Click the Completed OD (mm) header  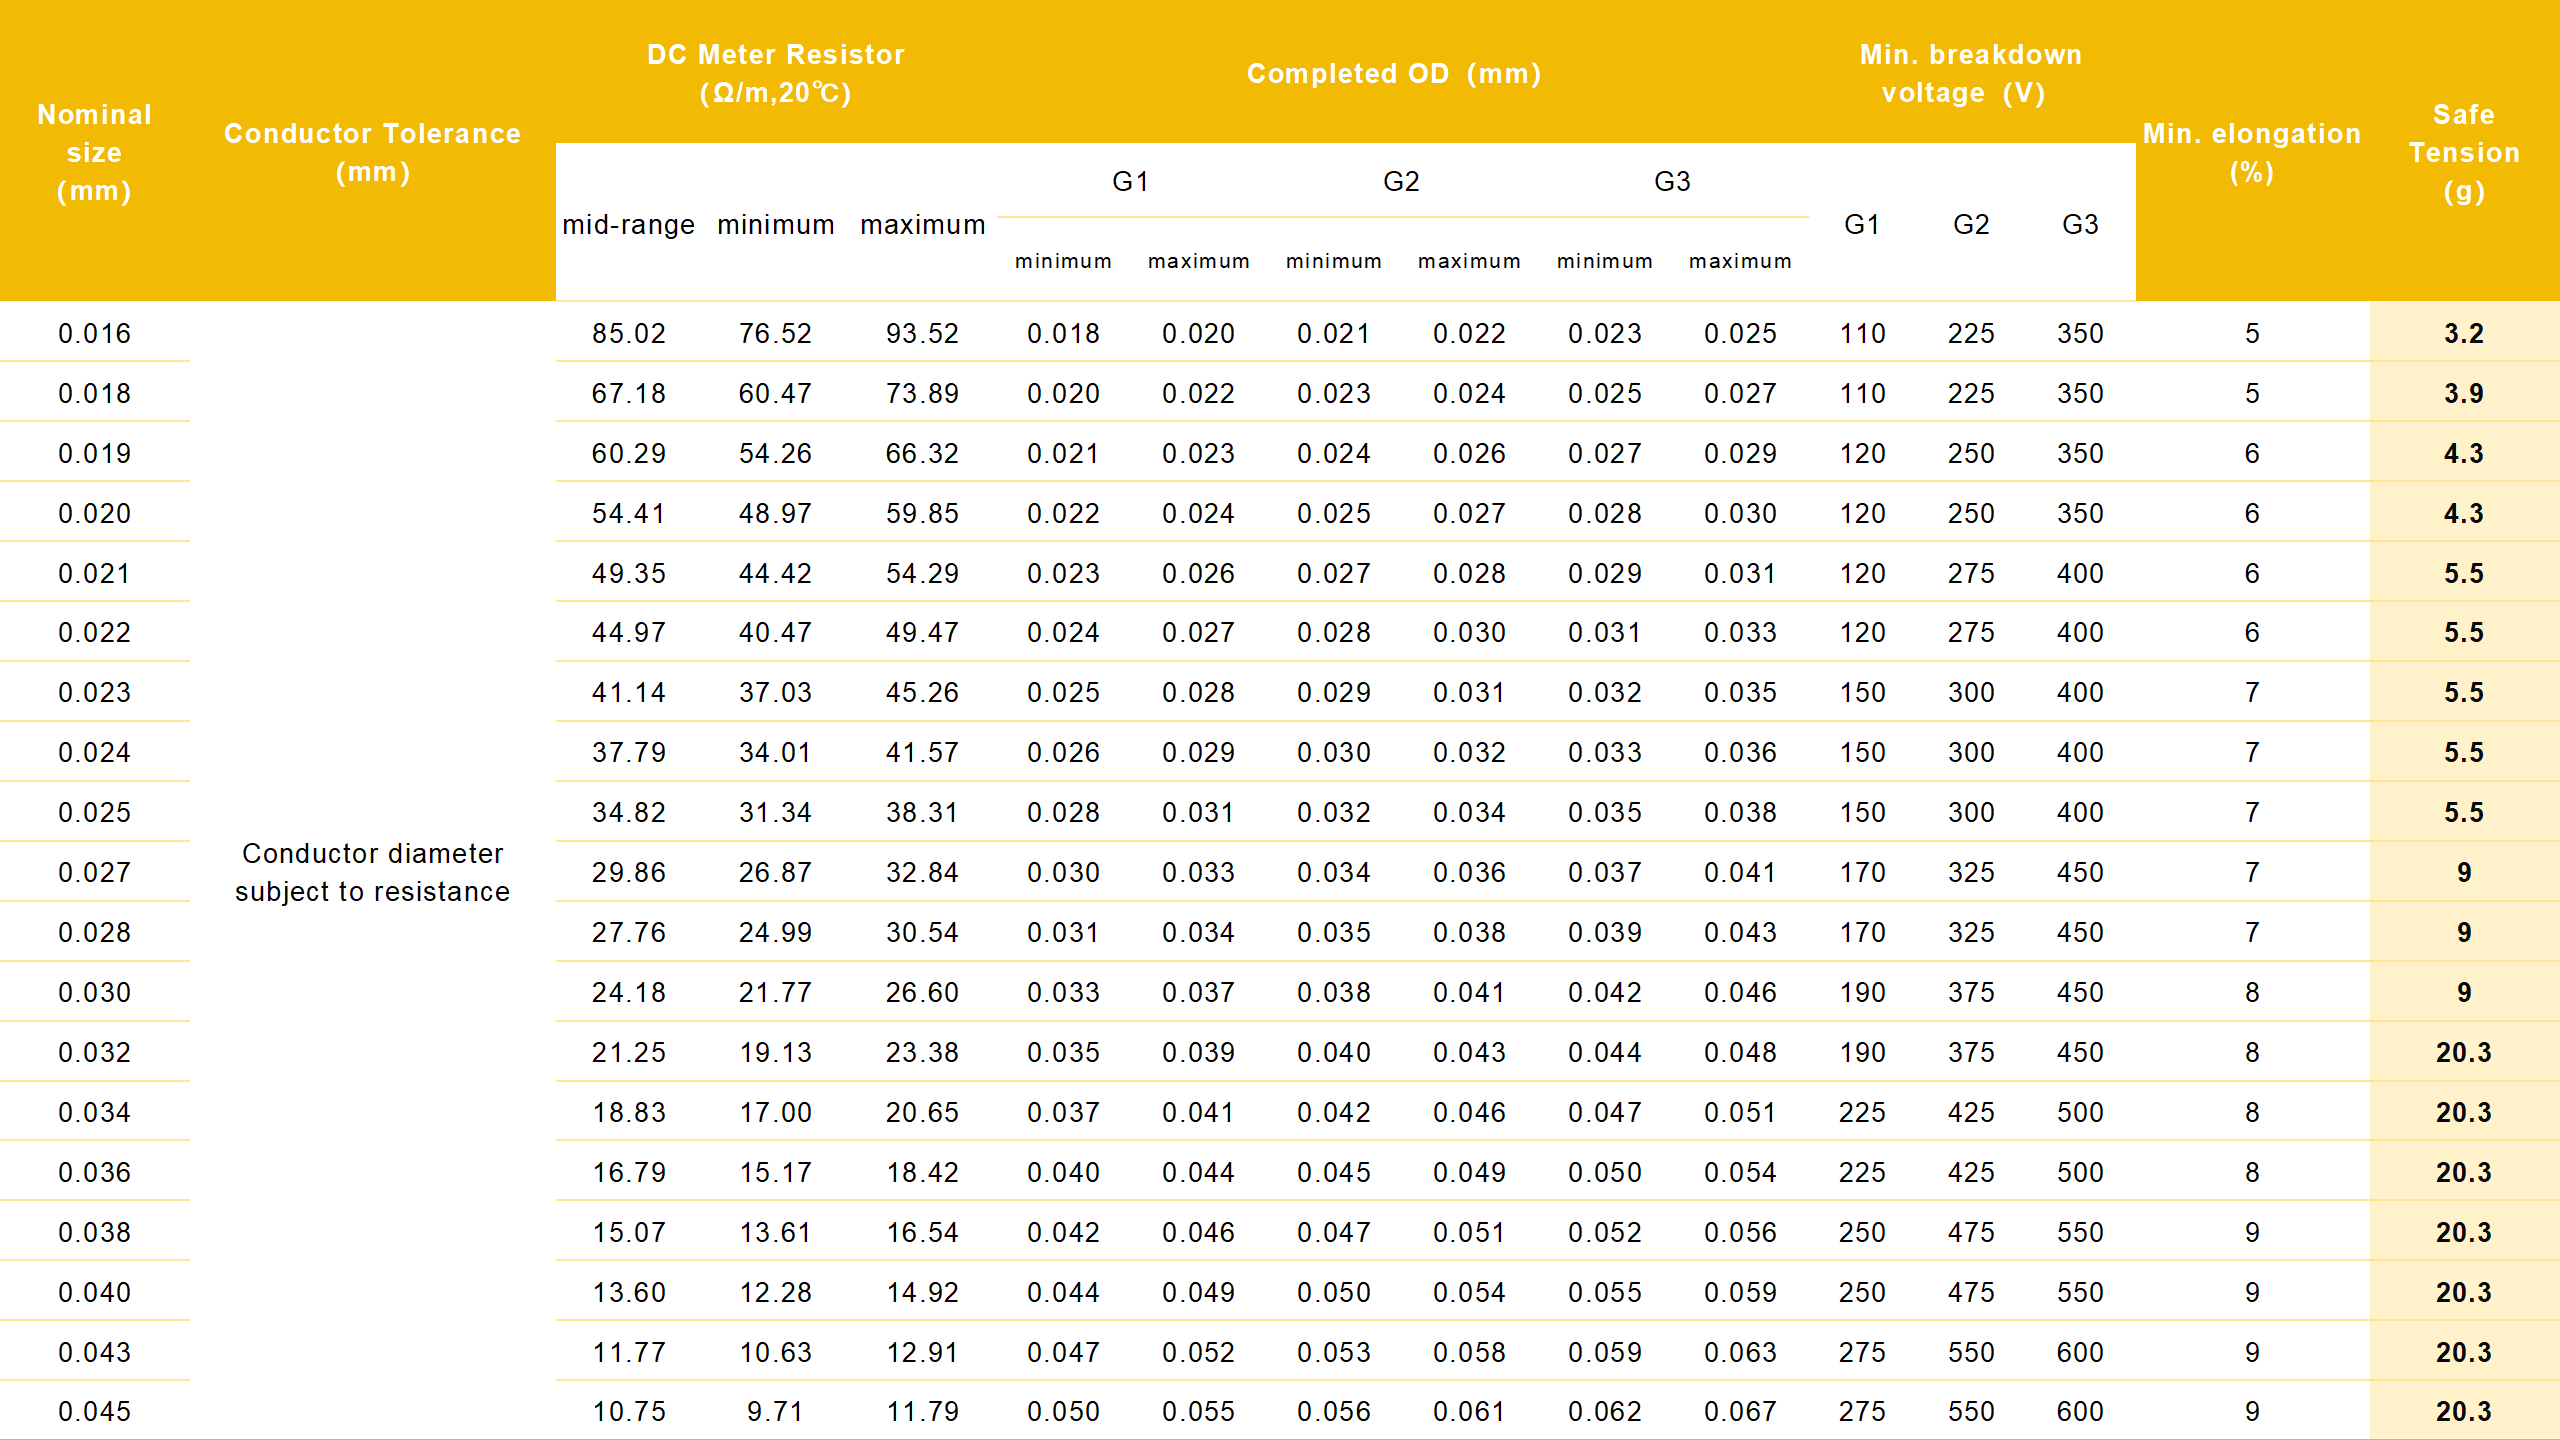click(x=1394, y=73)
